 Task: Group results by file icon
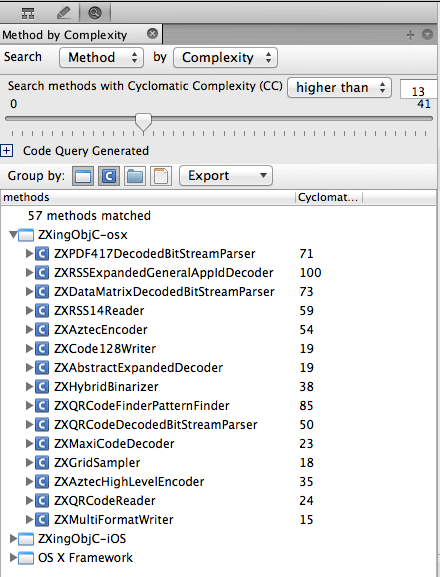(161, 176)
